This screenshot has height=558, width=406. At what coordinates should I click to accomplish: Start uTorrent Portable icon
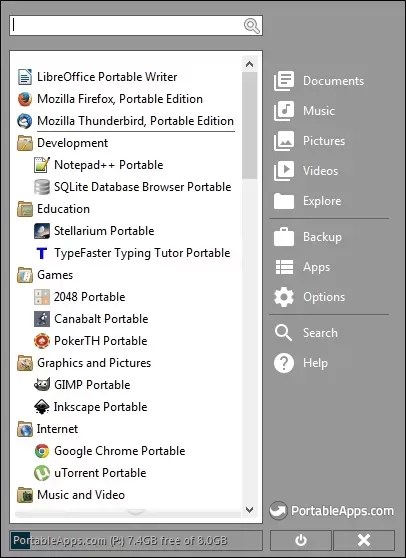coord(42,473)
